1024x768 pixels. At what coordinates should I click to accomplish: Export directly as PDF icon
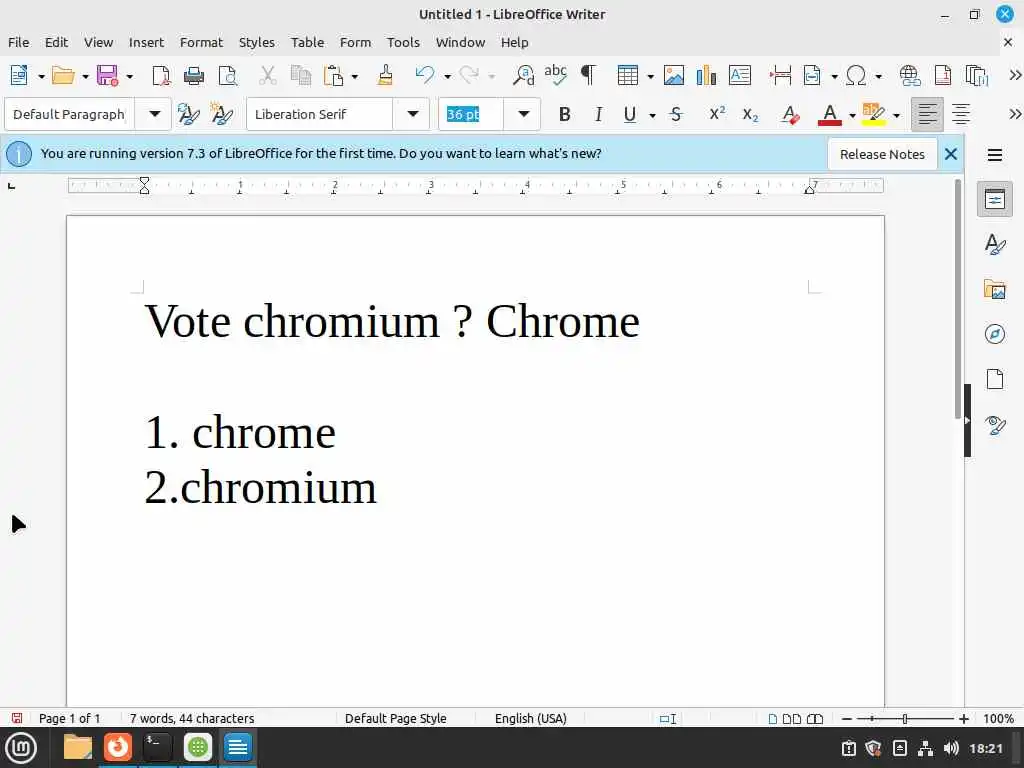[x=161, y=76]
